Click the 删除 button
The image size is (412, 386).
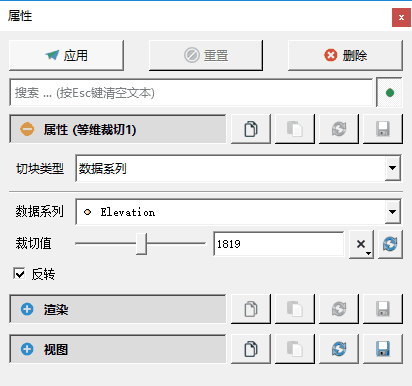[345, 55]
